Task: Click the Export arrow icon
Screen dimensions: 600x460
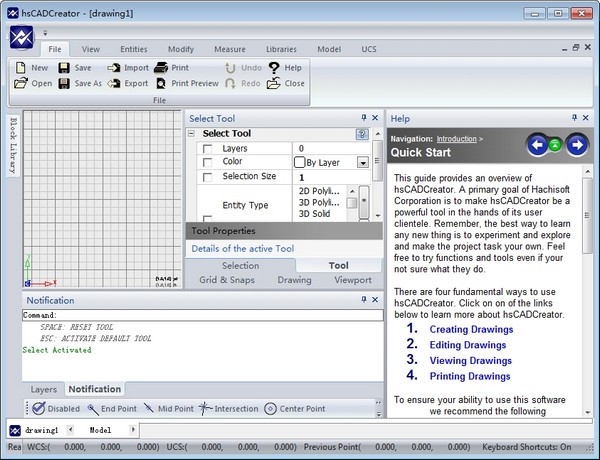Action: coord(113,84)
